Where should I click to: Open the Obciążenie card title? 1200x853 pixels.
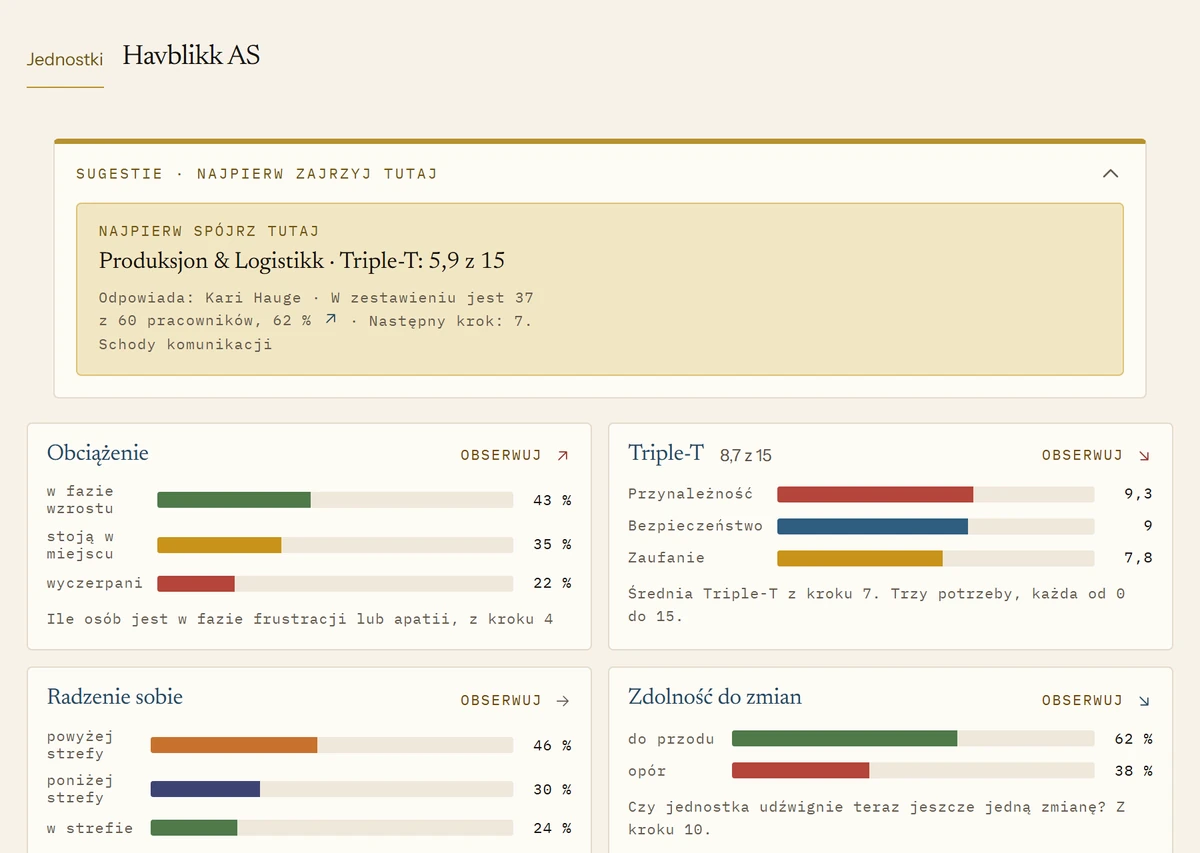coord(98,453)
